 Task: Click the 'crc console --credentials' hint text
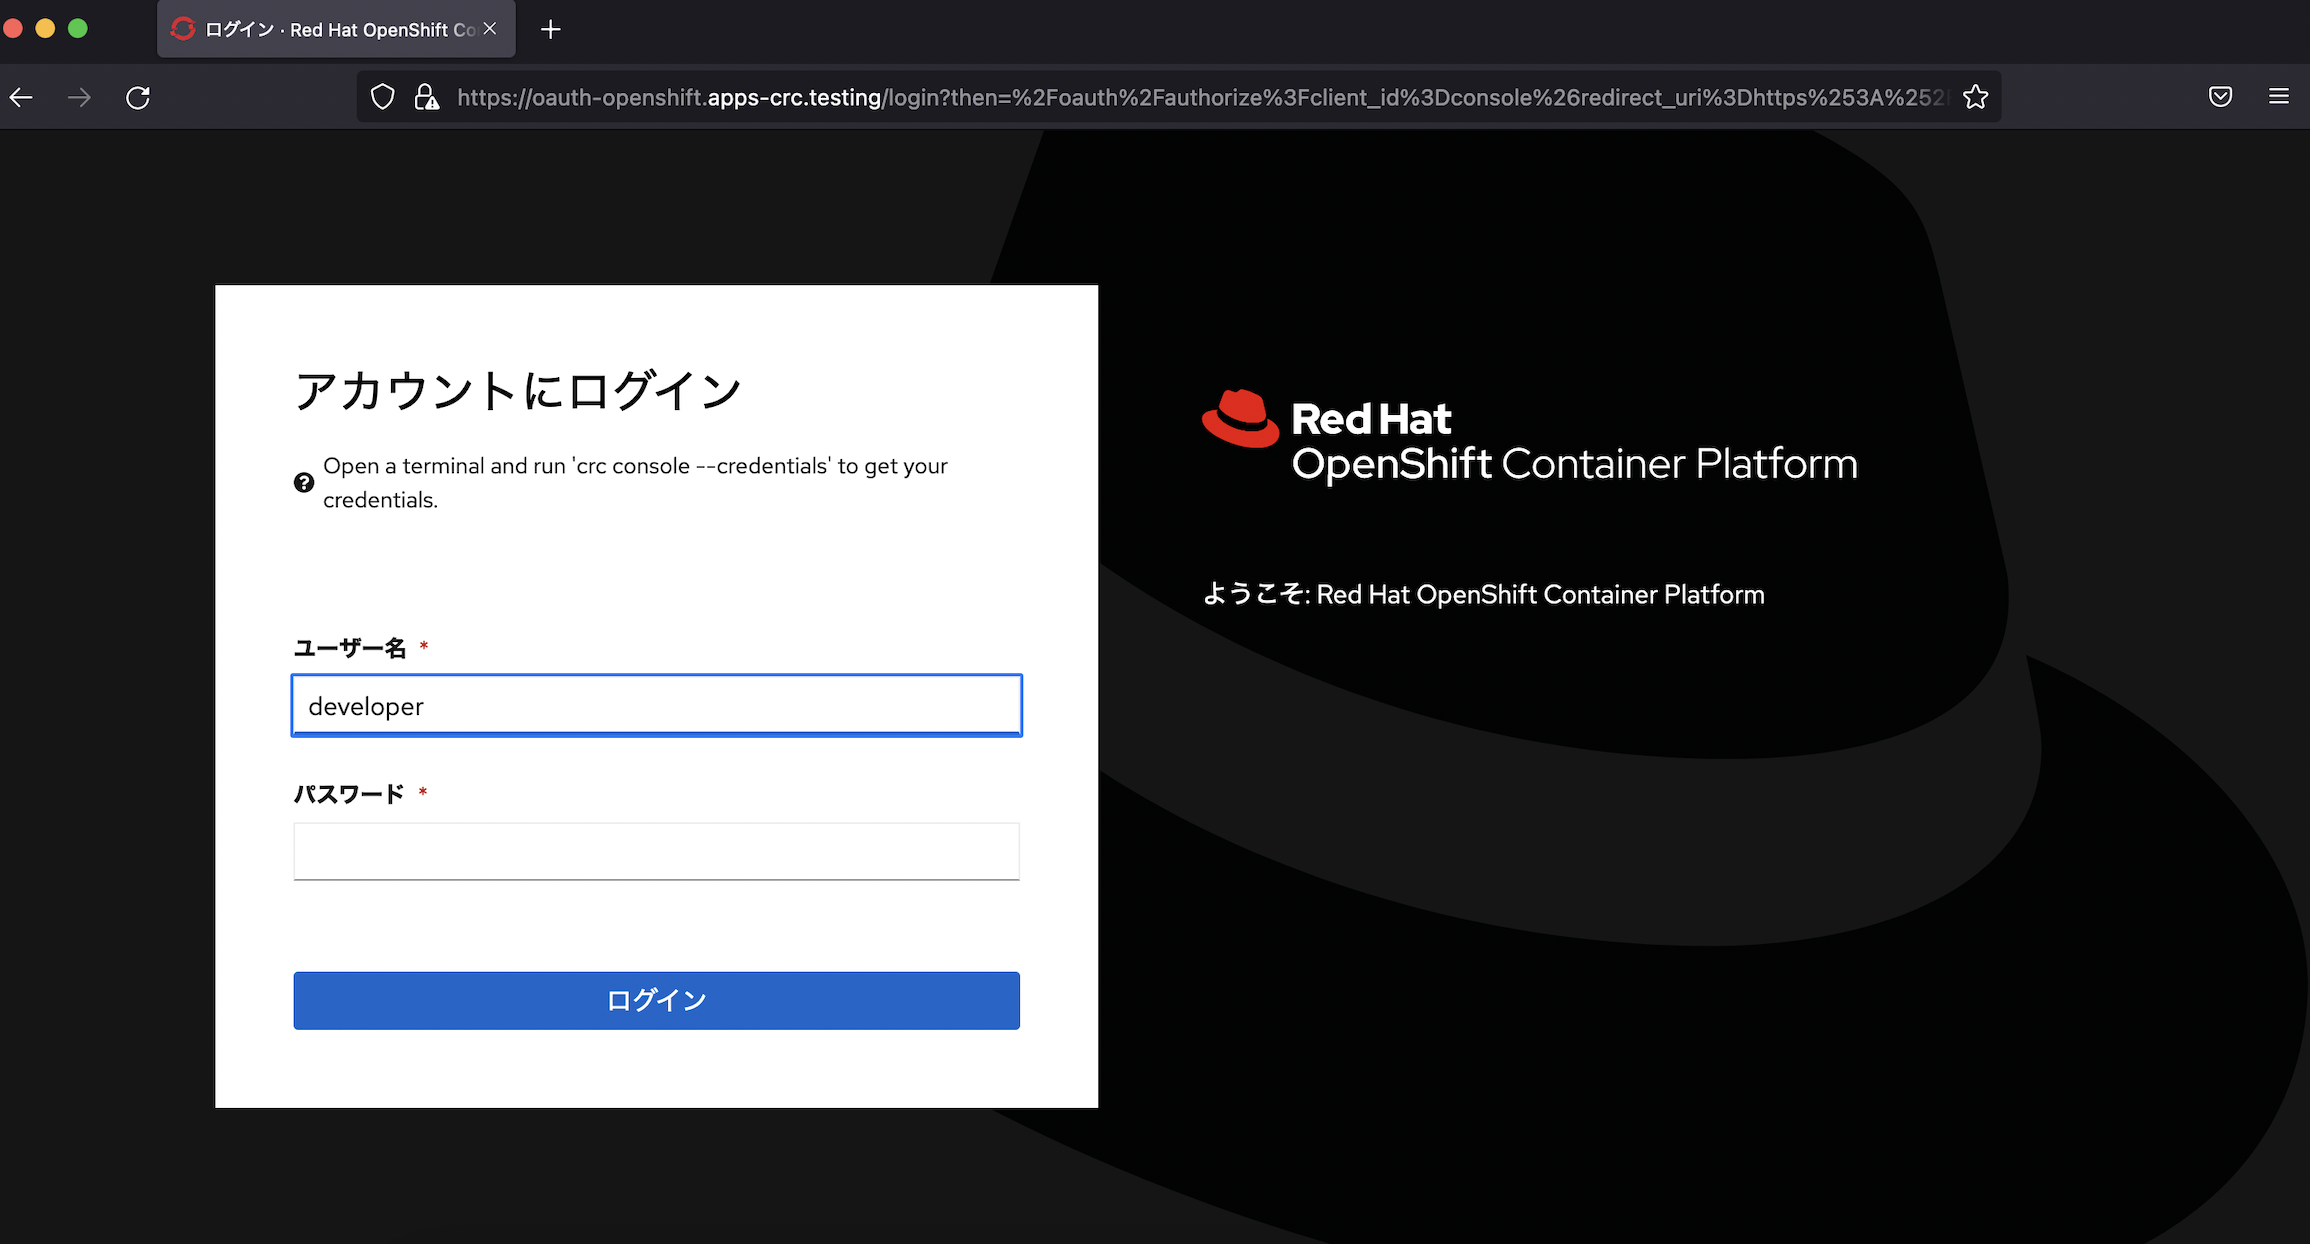pos(635,483)
